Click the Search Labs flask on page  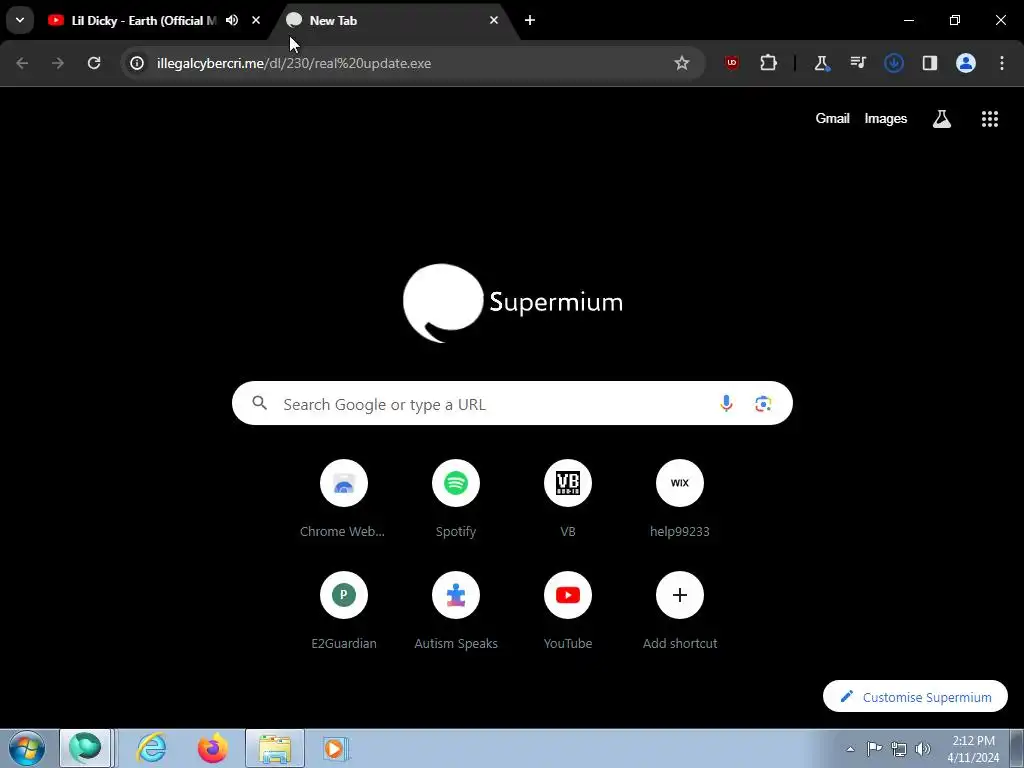[942, 119]
